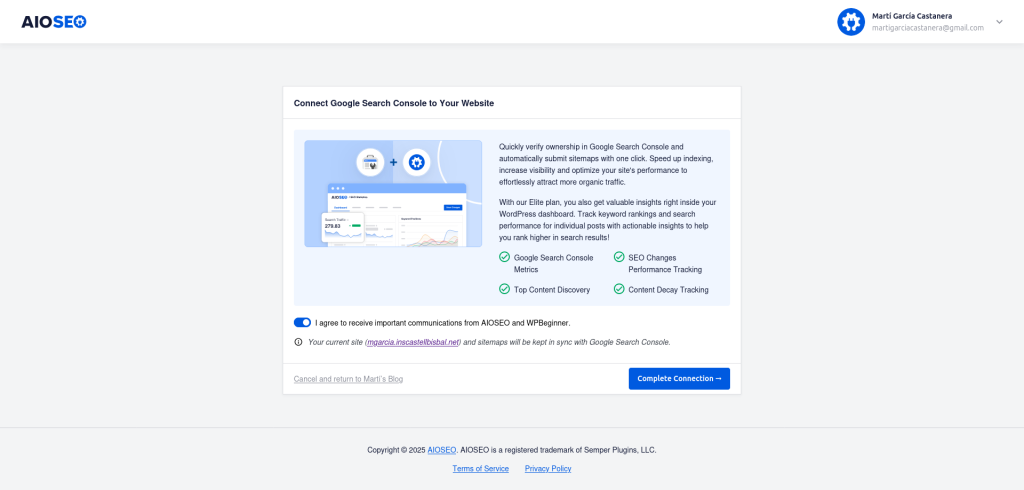Screen dimensions: 1024x490
Task: Click the blue AIOSEO gear icon in banner
Action: coord(416,162)
